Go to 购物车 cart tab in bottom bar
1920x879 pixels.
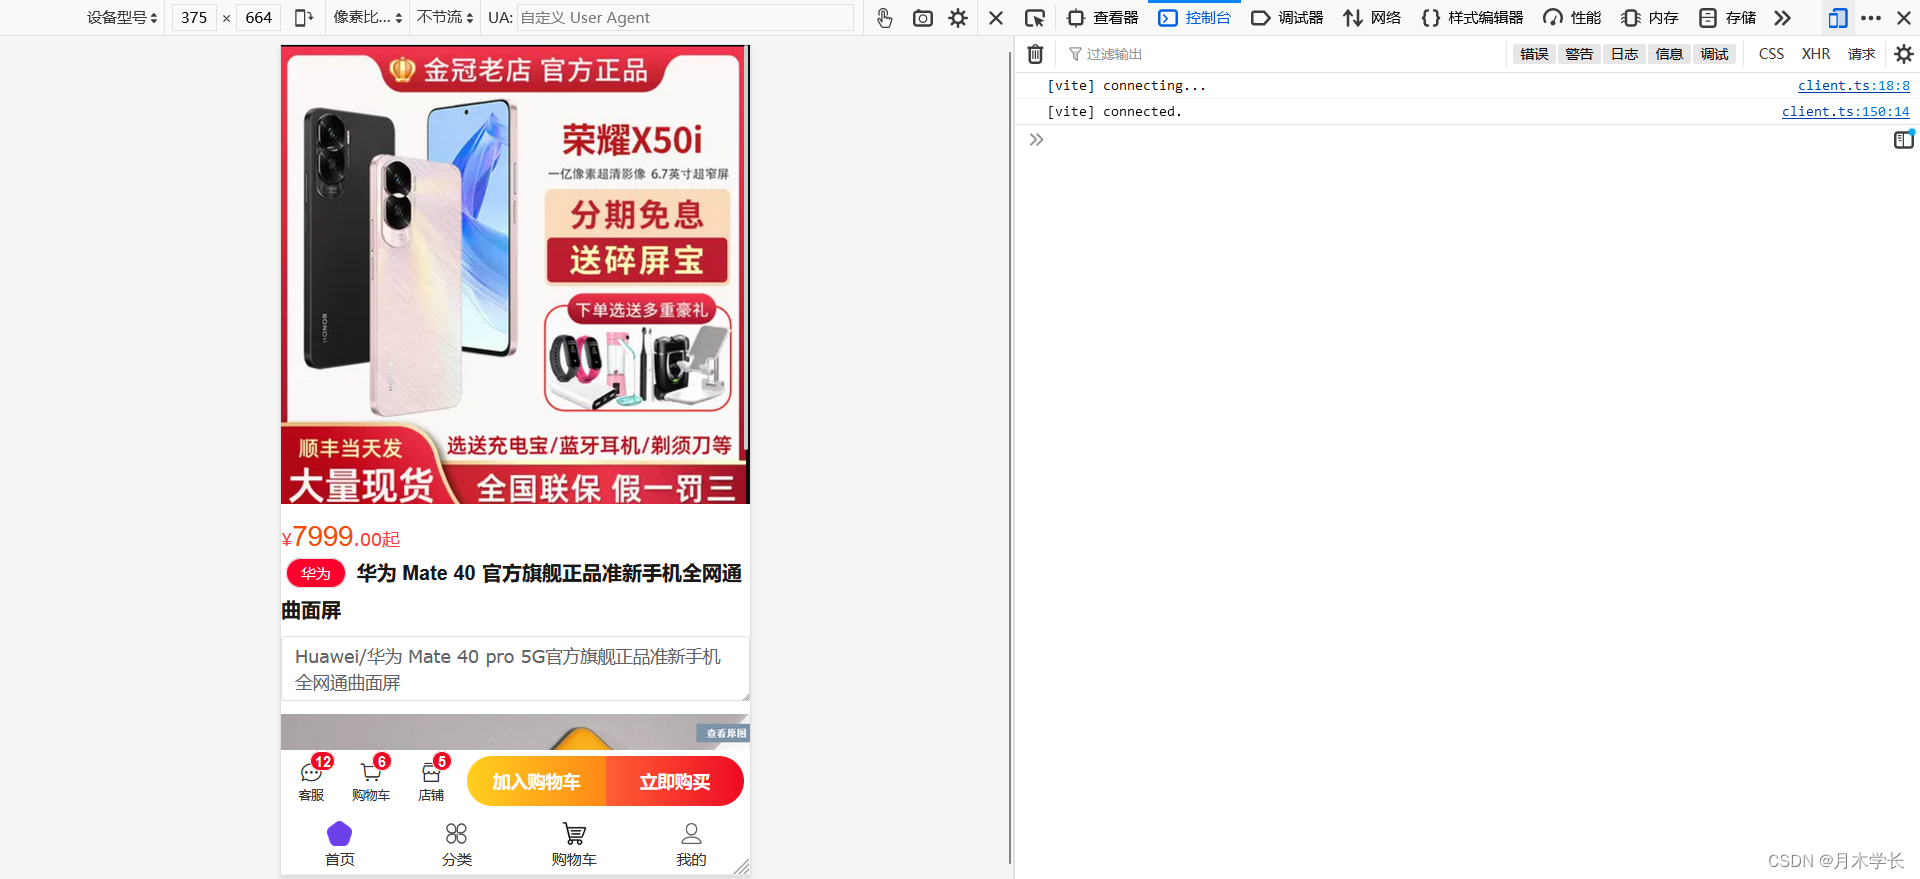tap(574, 844)
